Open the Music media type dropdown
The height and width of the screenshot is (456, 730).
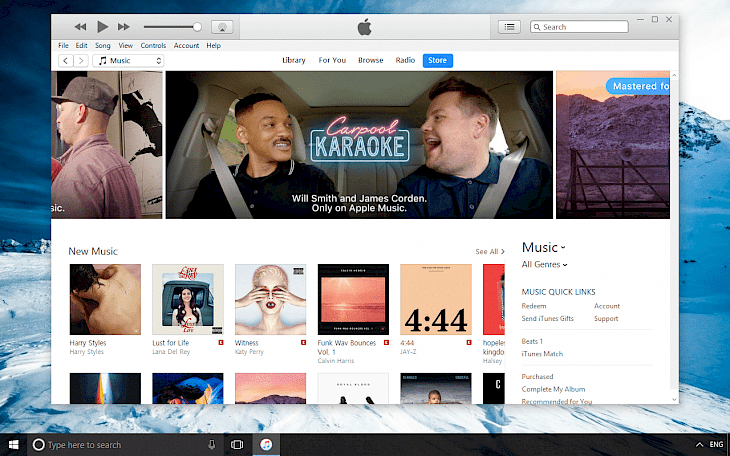pyautogui.click(x=128, y=61)
